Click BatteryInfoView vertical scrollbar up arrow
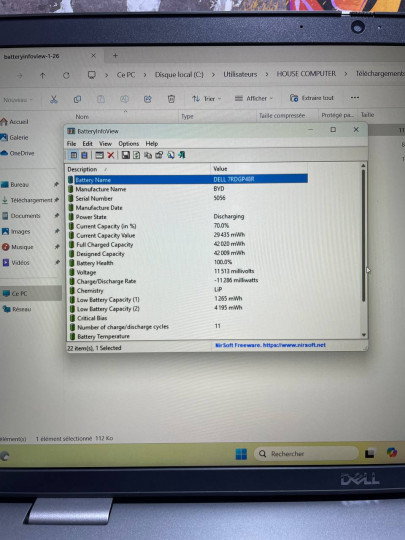Image resolution: width=405 pixels, height=540 pixels. (x=363, y=166)
